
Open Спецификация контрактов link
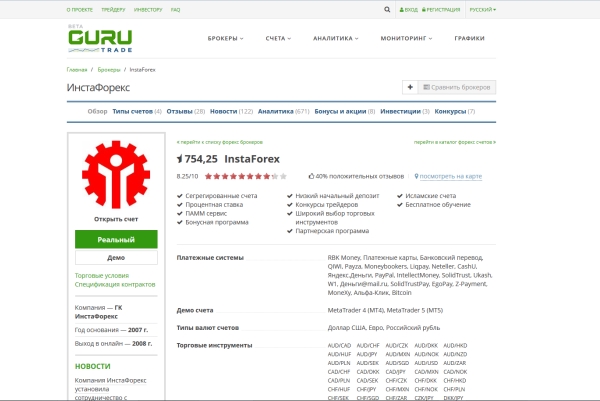(x=115, y=284)
